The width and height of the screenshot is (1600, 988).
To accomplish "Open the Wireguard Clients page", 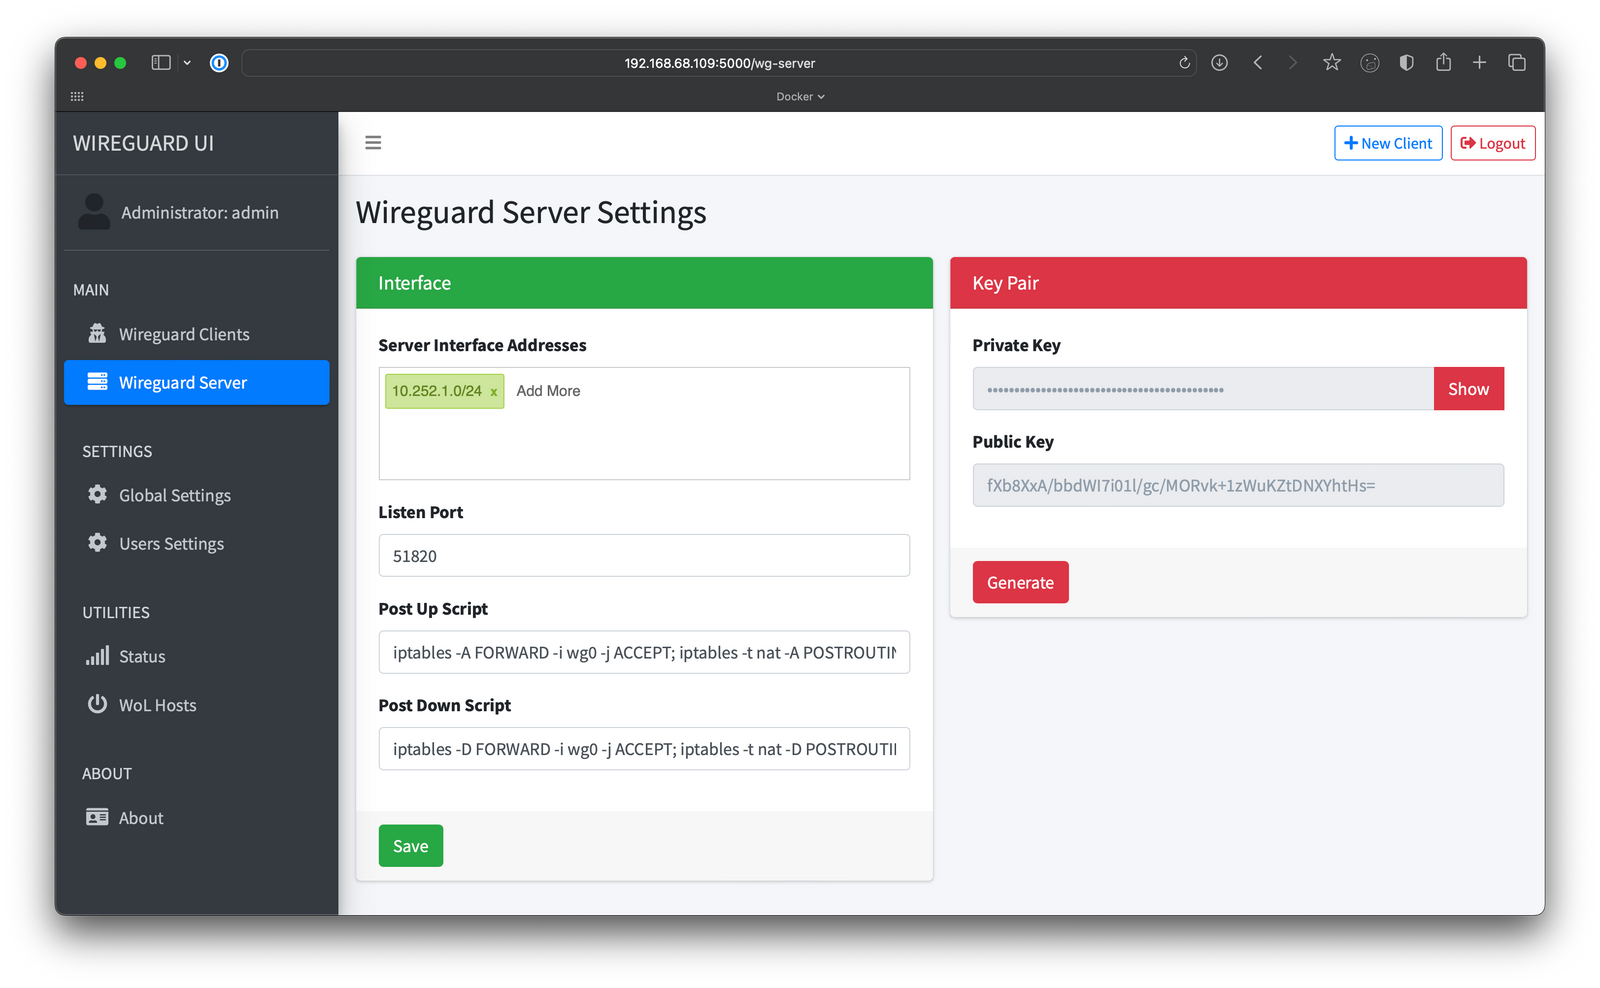I will coord(184,333).
